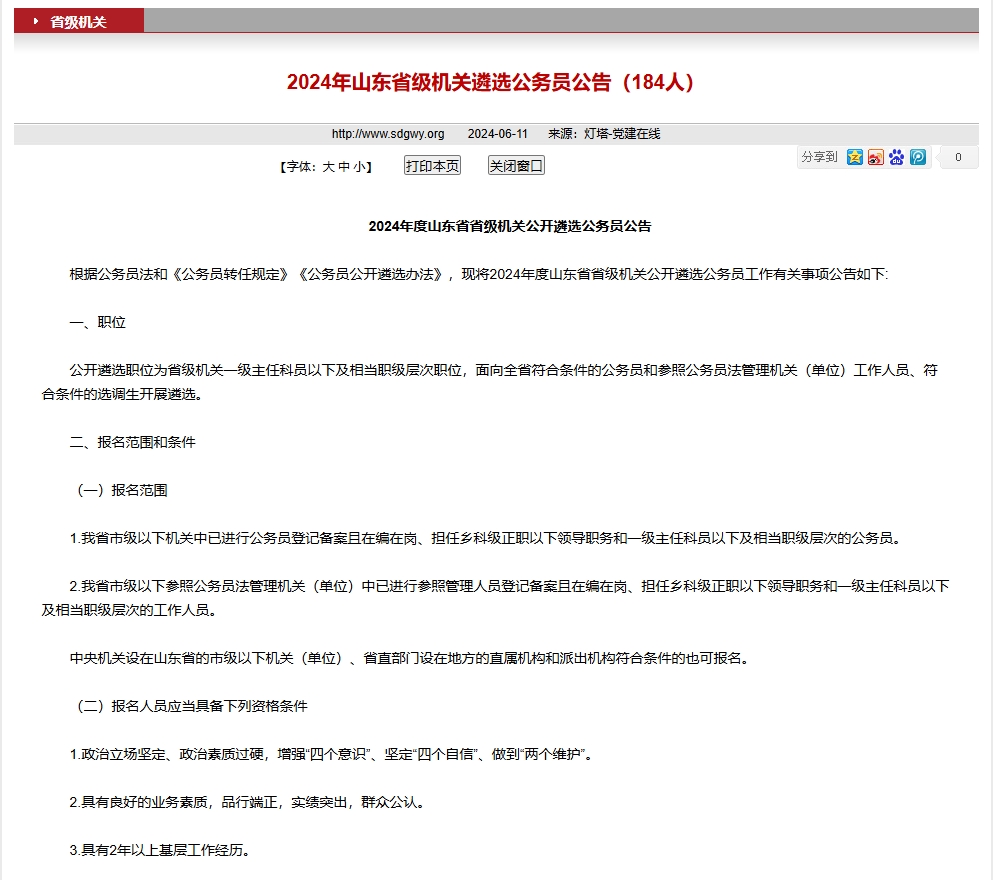Click the printer function 打印本页 control

pyautogui.click(x=432, y=165)
